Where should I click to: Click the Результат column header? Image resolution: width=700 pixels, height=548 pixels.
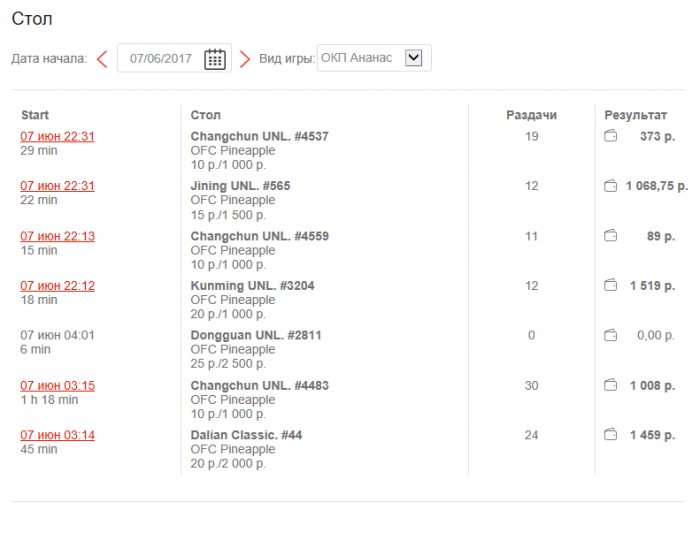tap(636, 116)
